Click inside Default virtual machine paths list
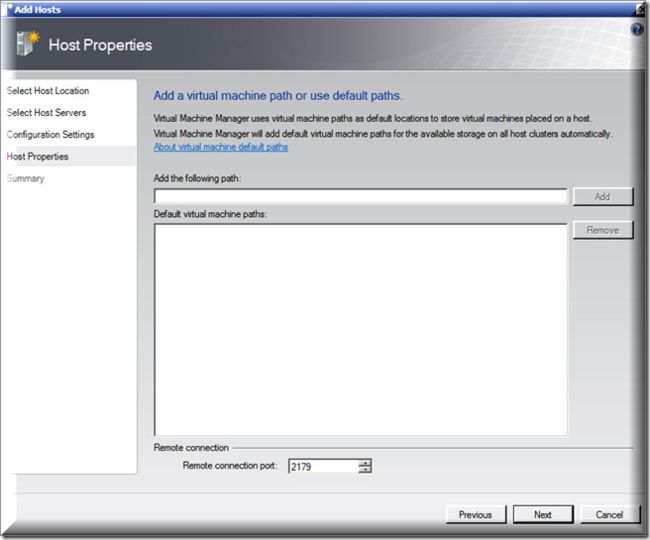This screenshot has width=650, height=540. 360,329
